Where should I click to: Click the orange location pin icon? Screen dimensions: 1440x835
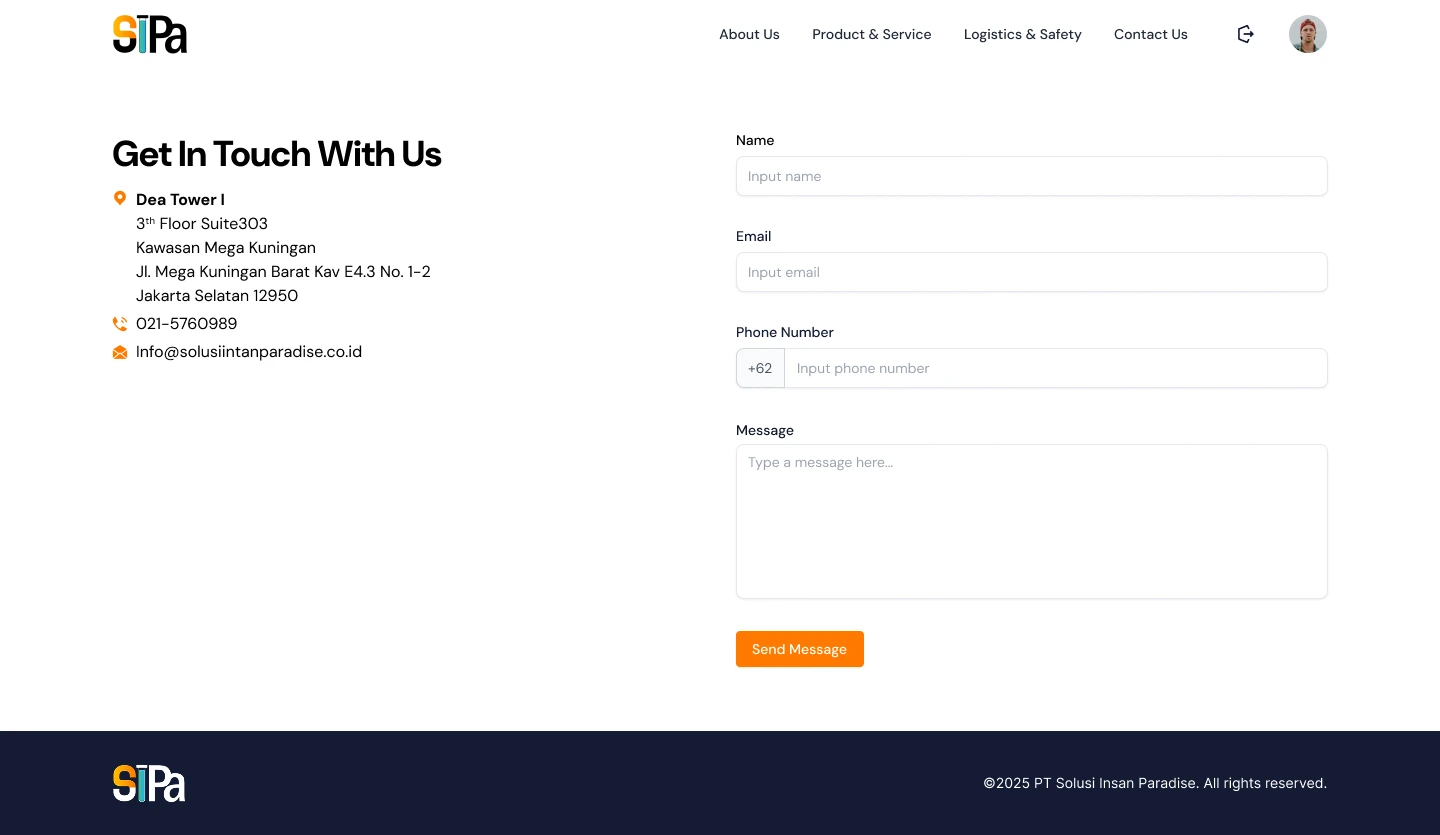point(120,198)
